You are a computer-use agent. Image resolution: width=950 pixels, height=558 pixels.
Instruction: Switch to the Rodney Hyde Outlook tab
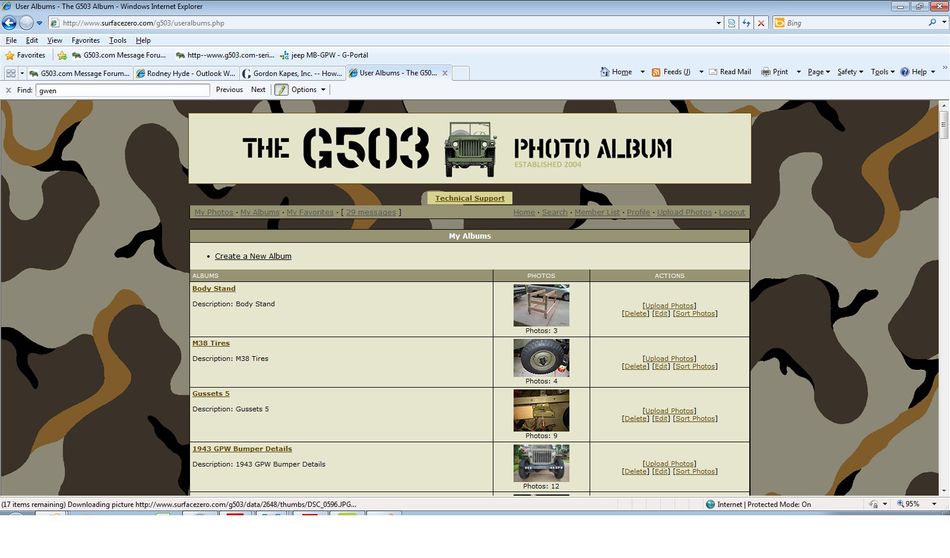coord(185,73)
